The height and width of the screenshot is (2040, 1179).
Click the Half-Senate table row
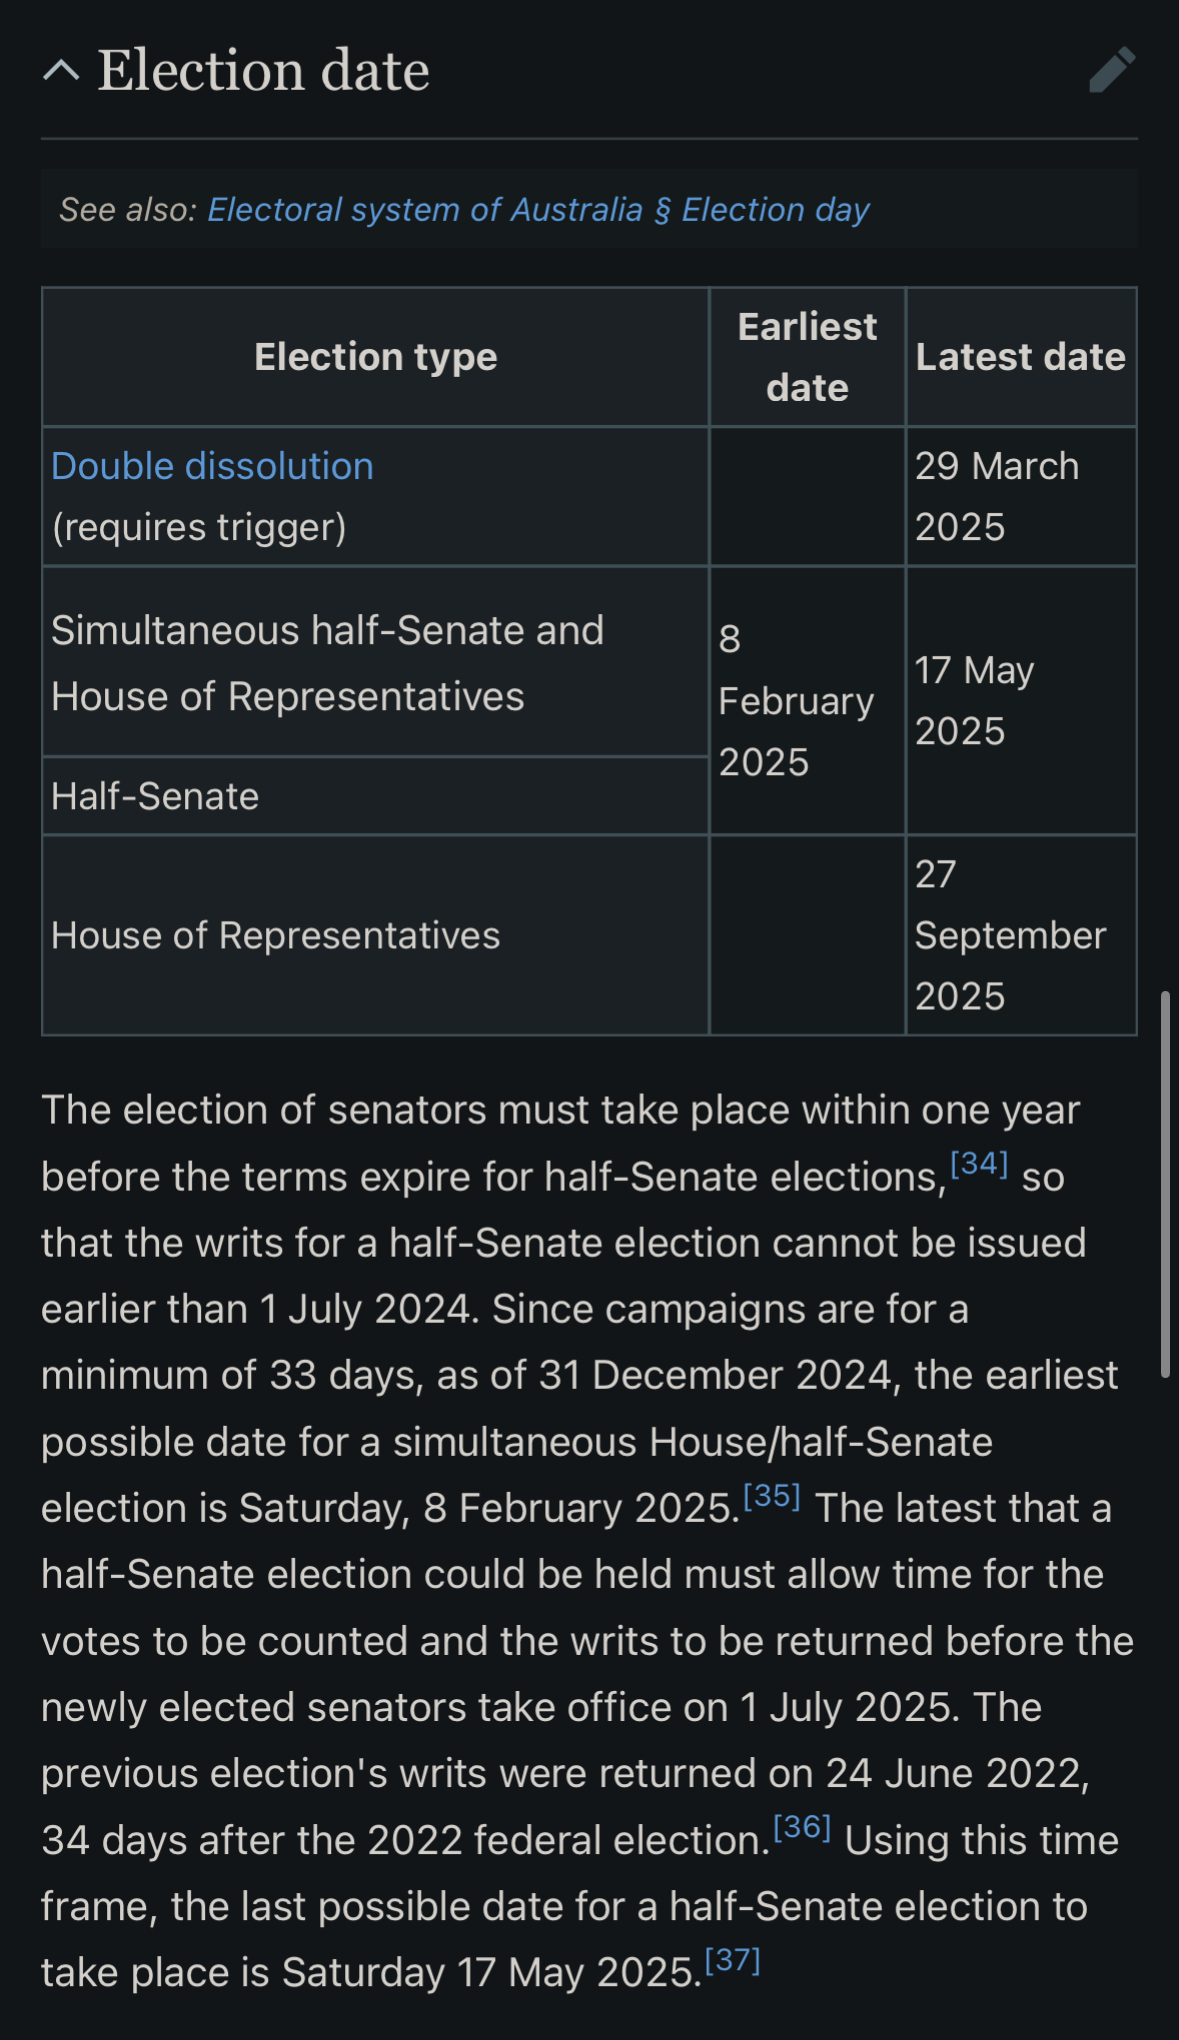376,796
